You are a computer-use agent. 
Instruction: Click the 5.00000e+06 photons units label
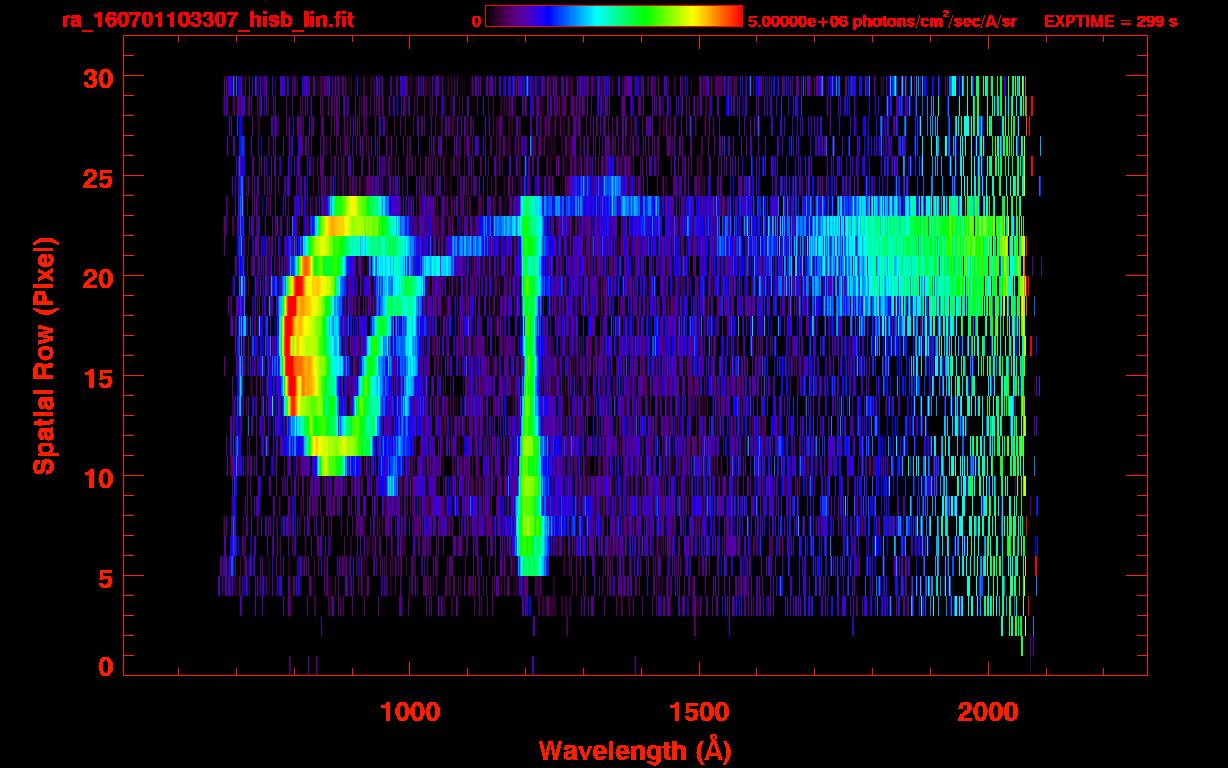(882, 20)
